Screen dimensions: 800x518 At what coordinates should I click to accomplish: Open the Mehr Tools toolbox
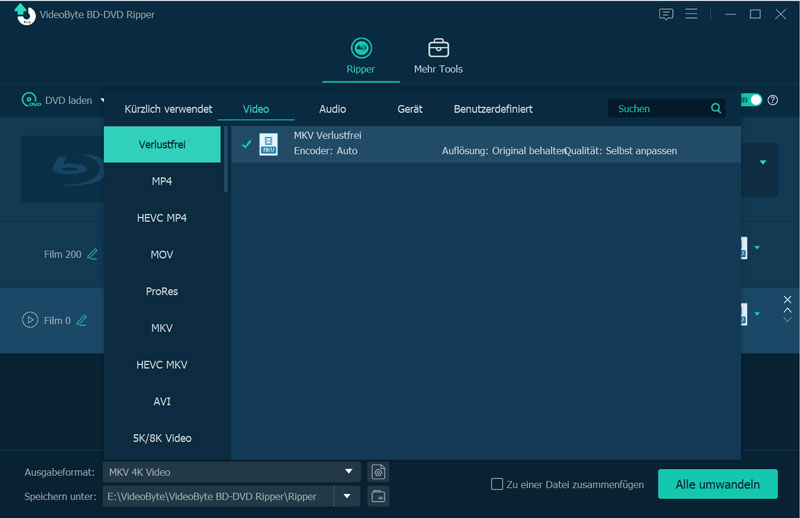[438, 48]
